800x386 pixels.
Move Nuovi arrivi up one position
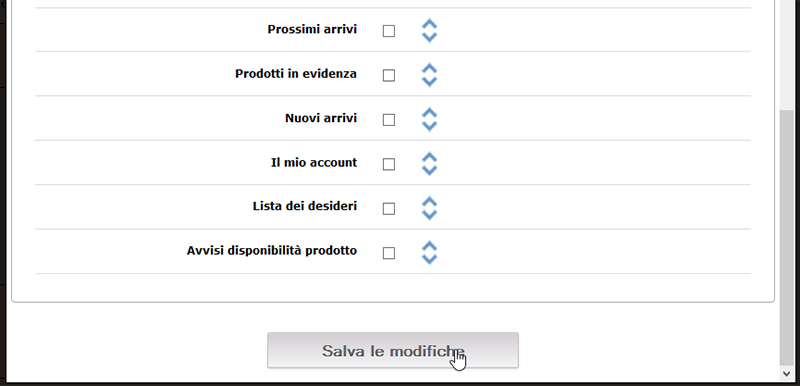click(x=430, y=113)
